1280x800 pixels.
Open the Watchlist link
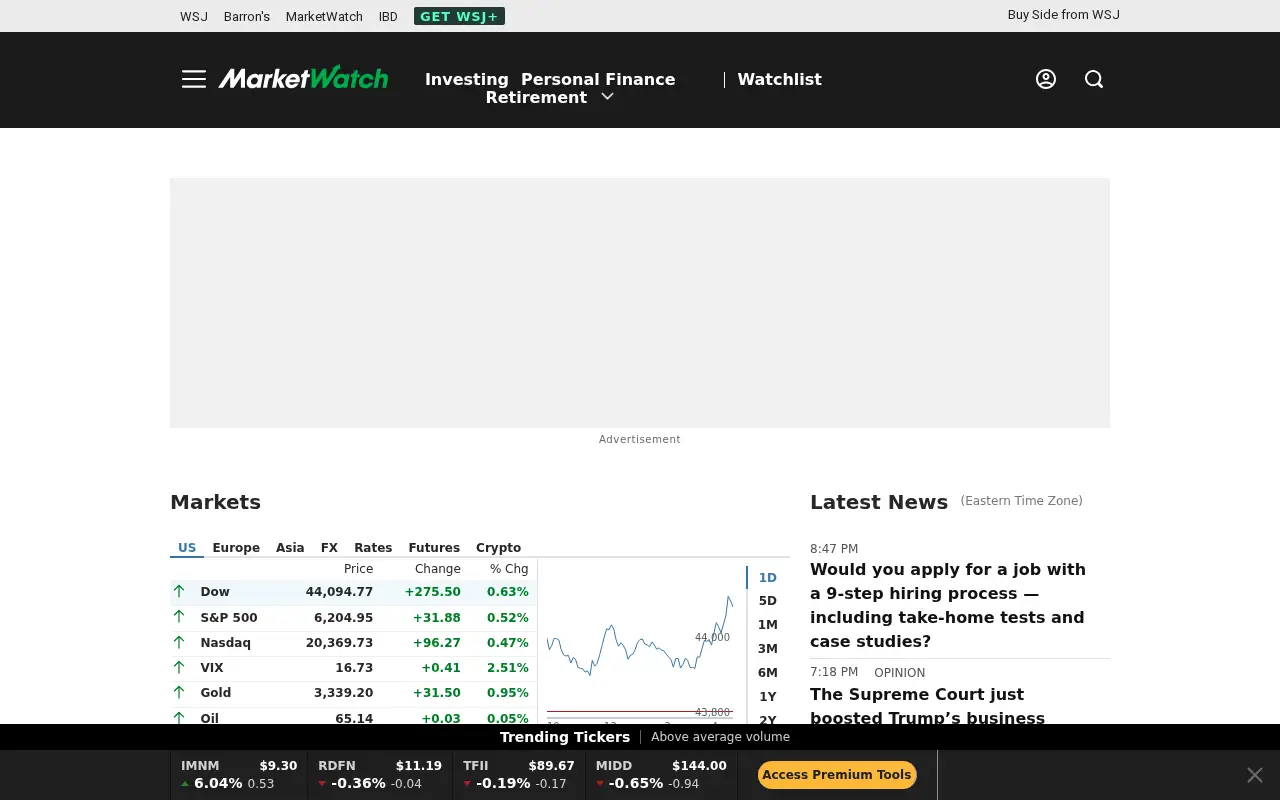[779, 79]
